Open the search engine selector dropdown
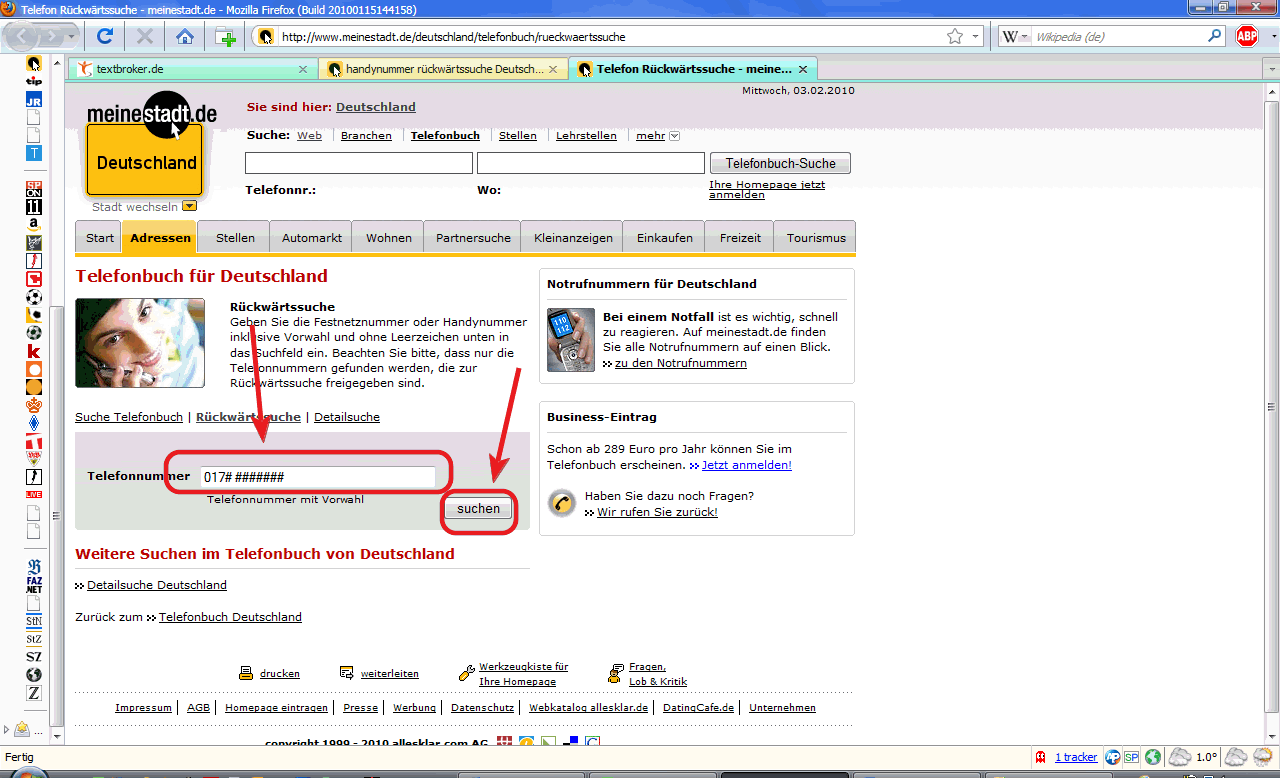This screenshot has height=778, width=1280. (x=1016, y=37)
